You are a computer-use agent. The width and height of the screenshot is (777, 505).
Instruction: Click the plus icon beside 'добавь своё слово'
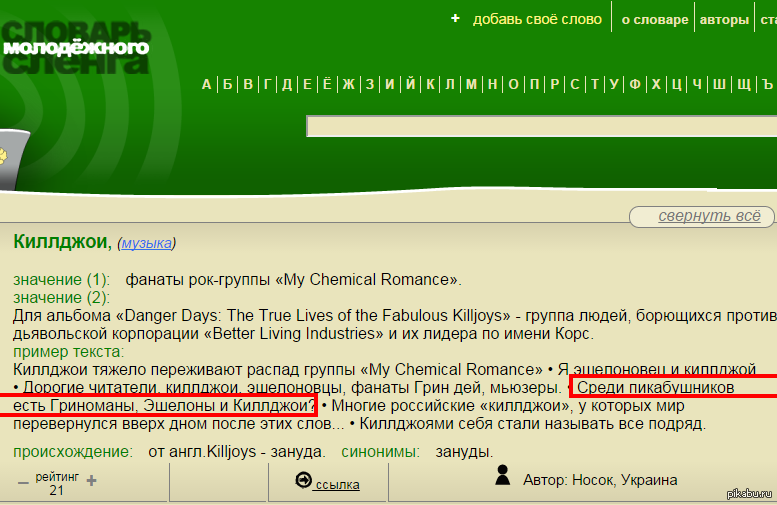coord(455,19)
